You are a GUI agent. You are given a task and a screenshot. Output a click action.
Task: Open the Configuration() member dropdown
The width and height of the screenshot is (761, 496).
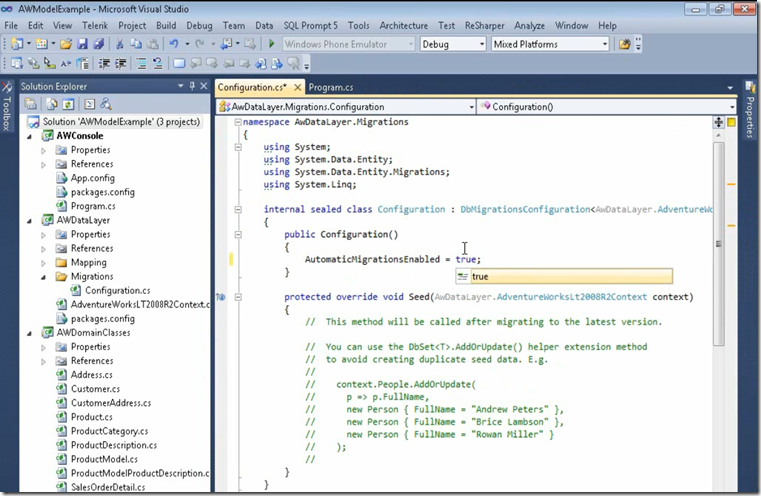pos(732,107)
